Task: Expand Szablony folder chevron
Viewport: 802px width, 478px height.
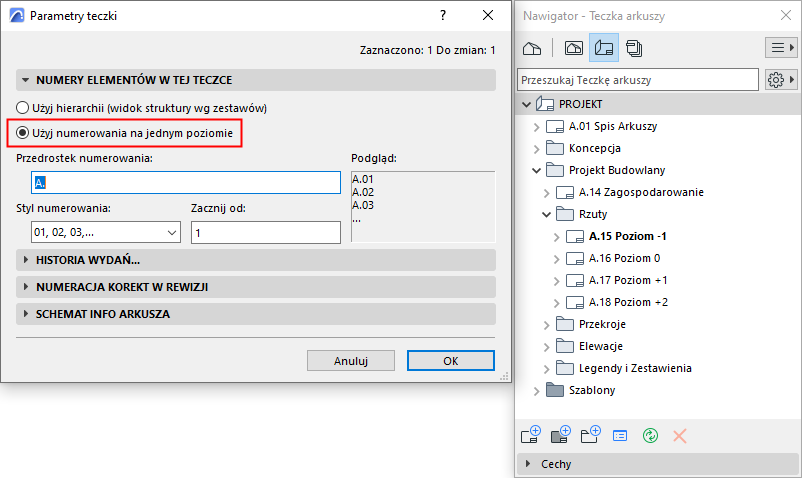Action: coord(536,391)
